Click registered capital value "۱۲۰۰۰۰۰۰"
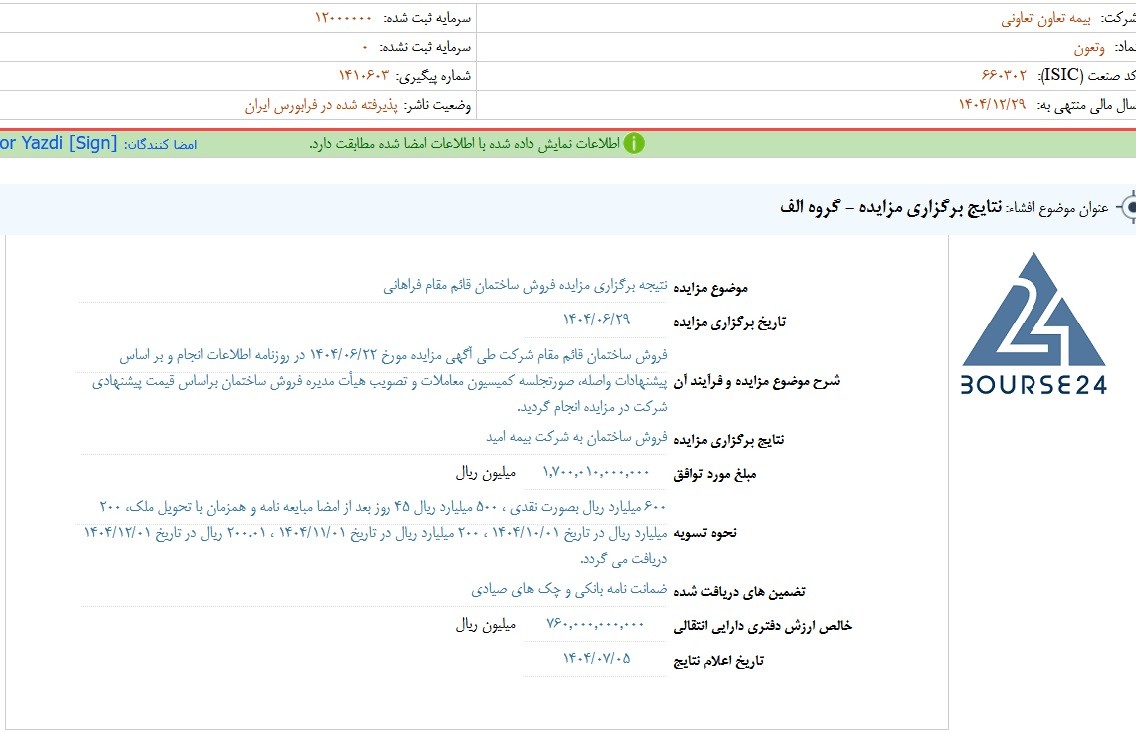Screen dimensions: 1136x732 pyautogui.click(x=343, y=17)
